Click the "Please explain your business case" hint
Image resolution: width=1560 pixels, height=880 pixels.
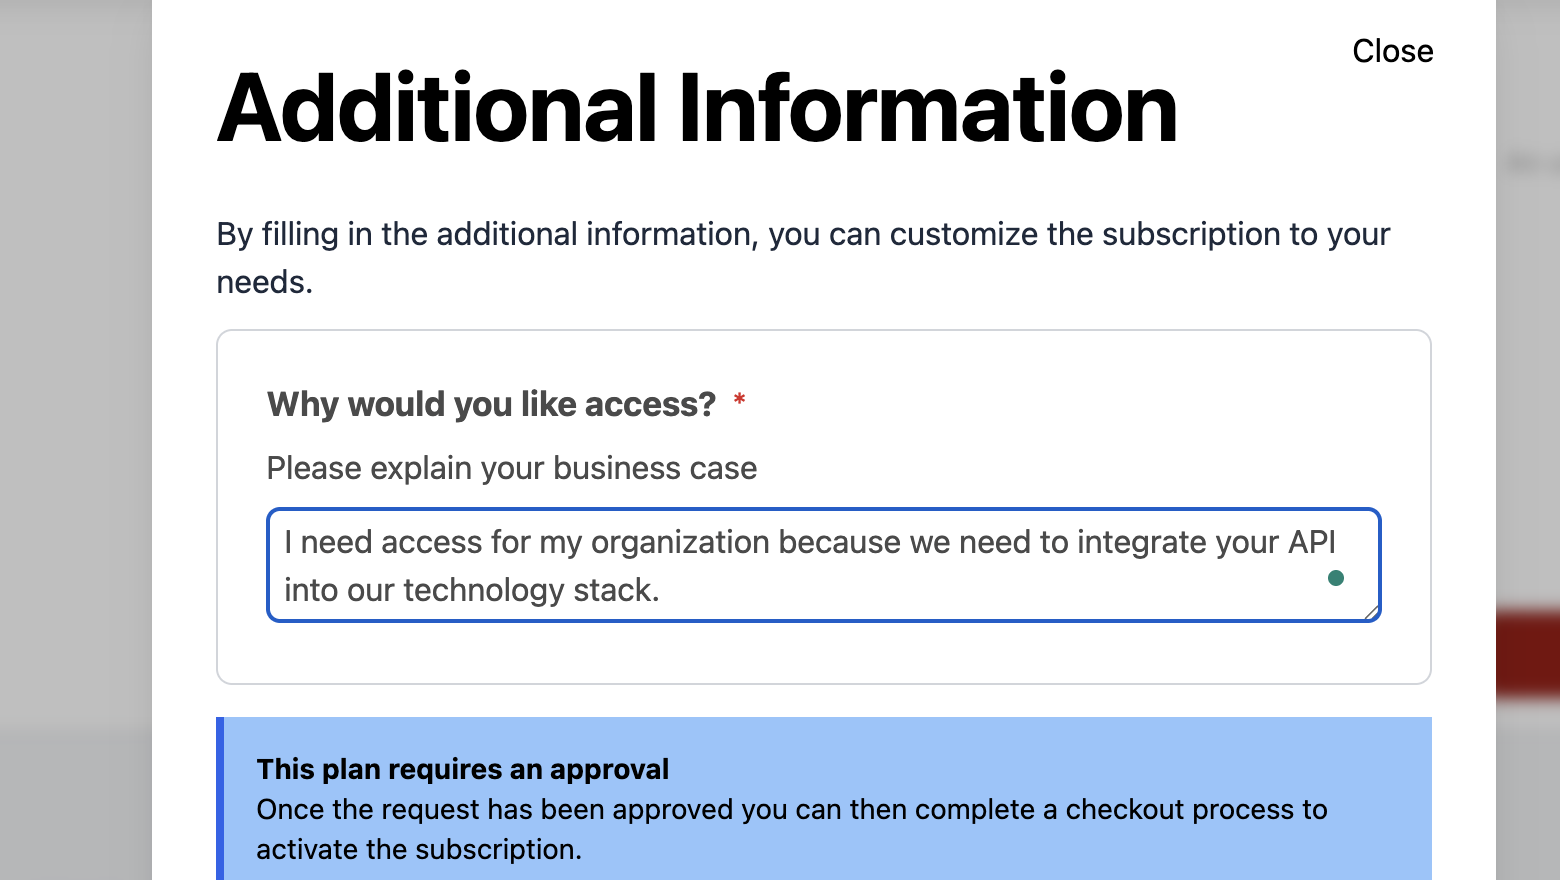511,468
